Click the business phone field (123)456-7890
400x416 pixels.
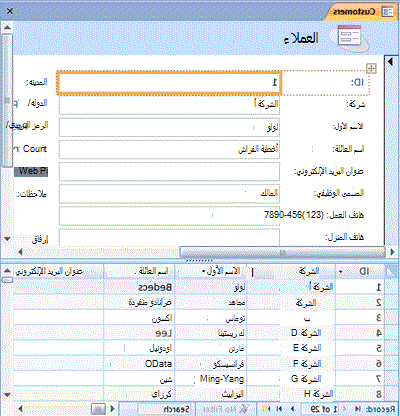[x=169, y=215]
